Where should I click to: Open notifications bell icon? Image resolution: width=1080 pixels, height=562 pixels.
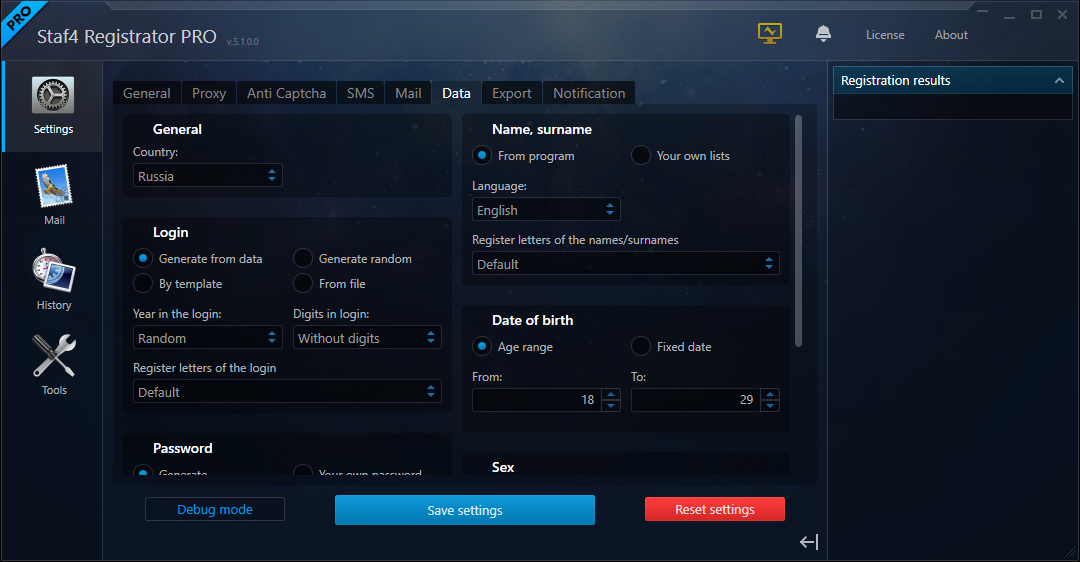click(x=823, y=34)
